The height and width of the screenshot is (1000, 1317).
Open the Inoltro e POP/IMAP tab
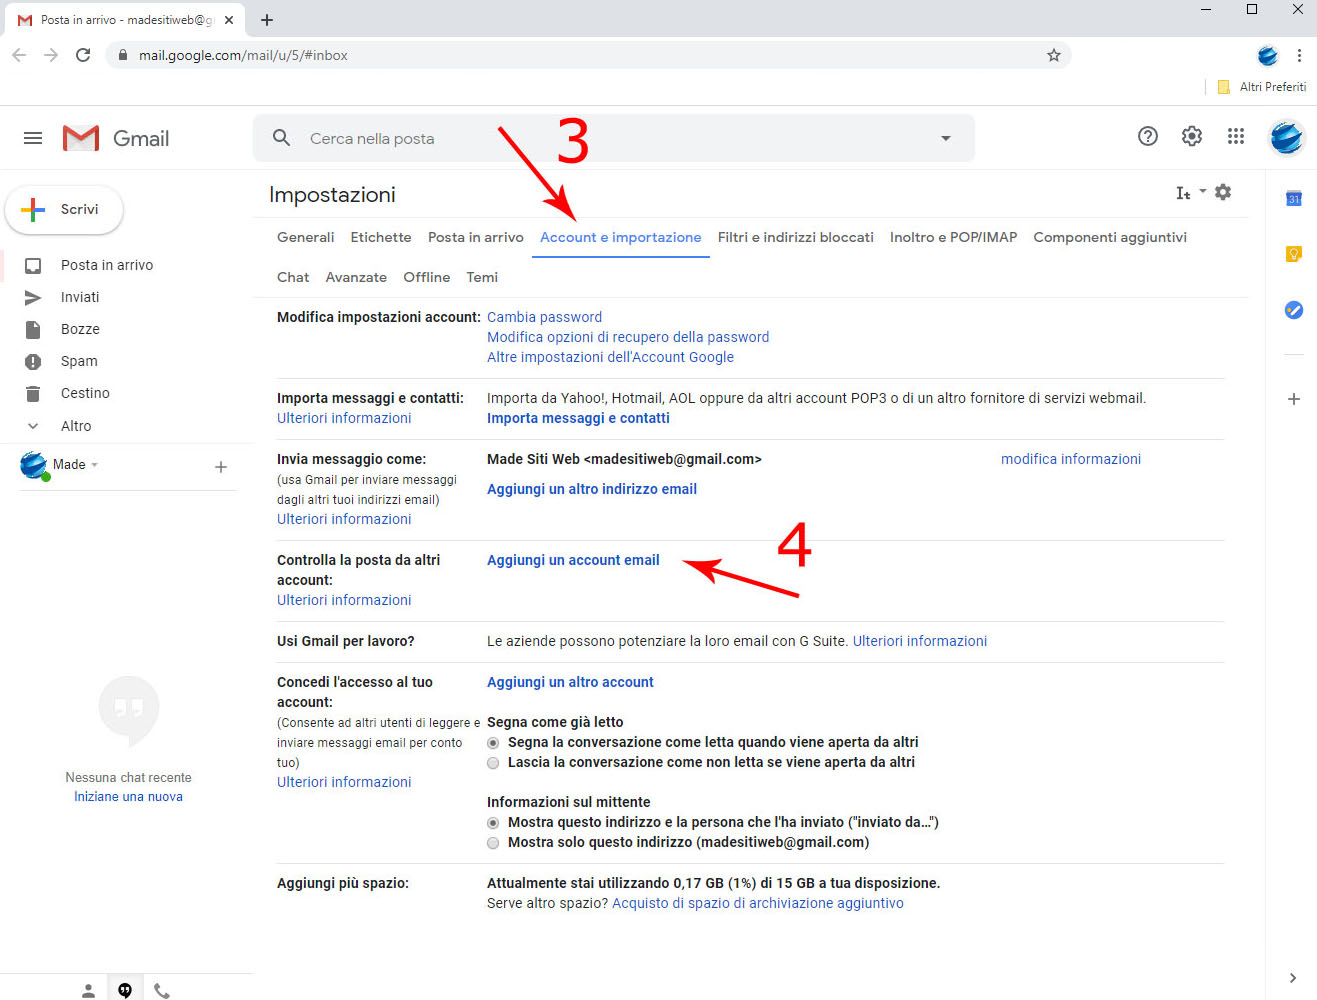(953, 237)
